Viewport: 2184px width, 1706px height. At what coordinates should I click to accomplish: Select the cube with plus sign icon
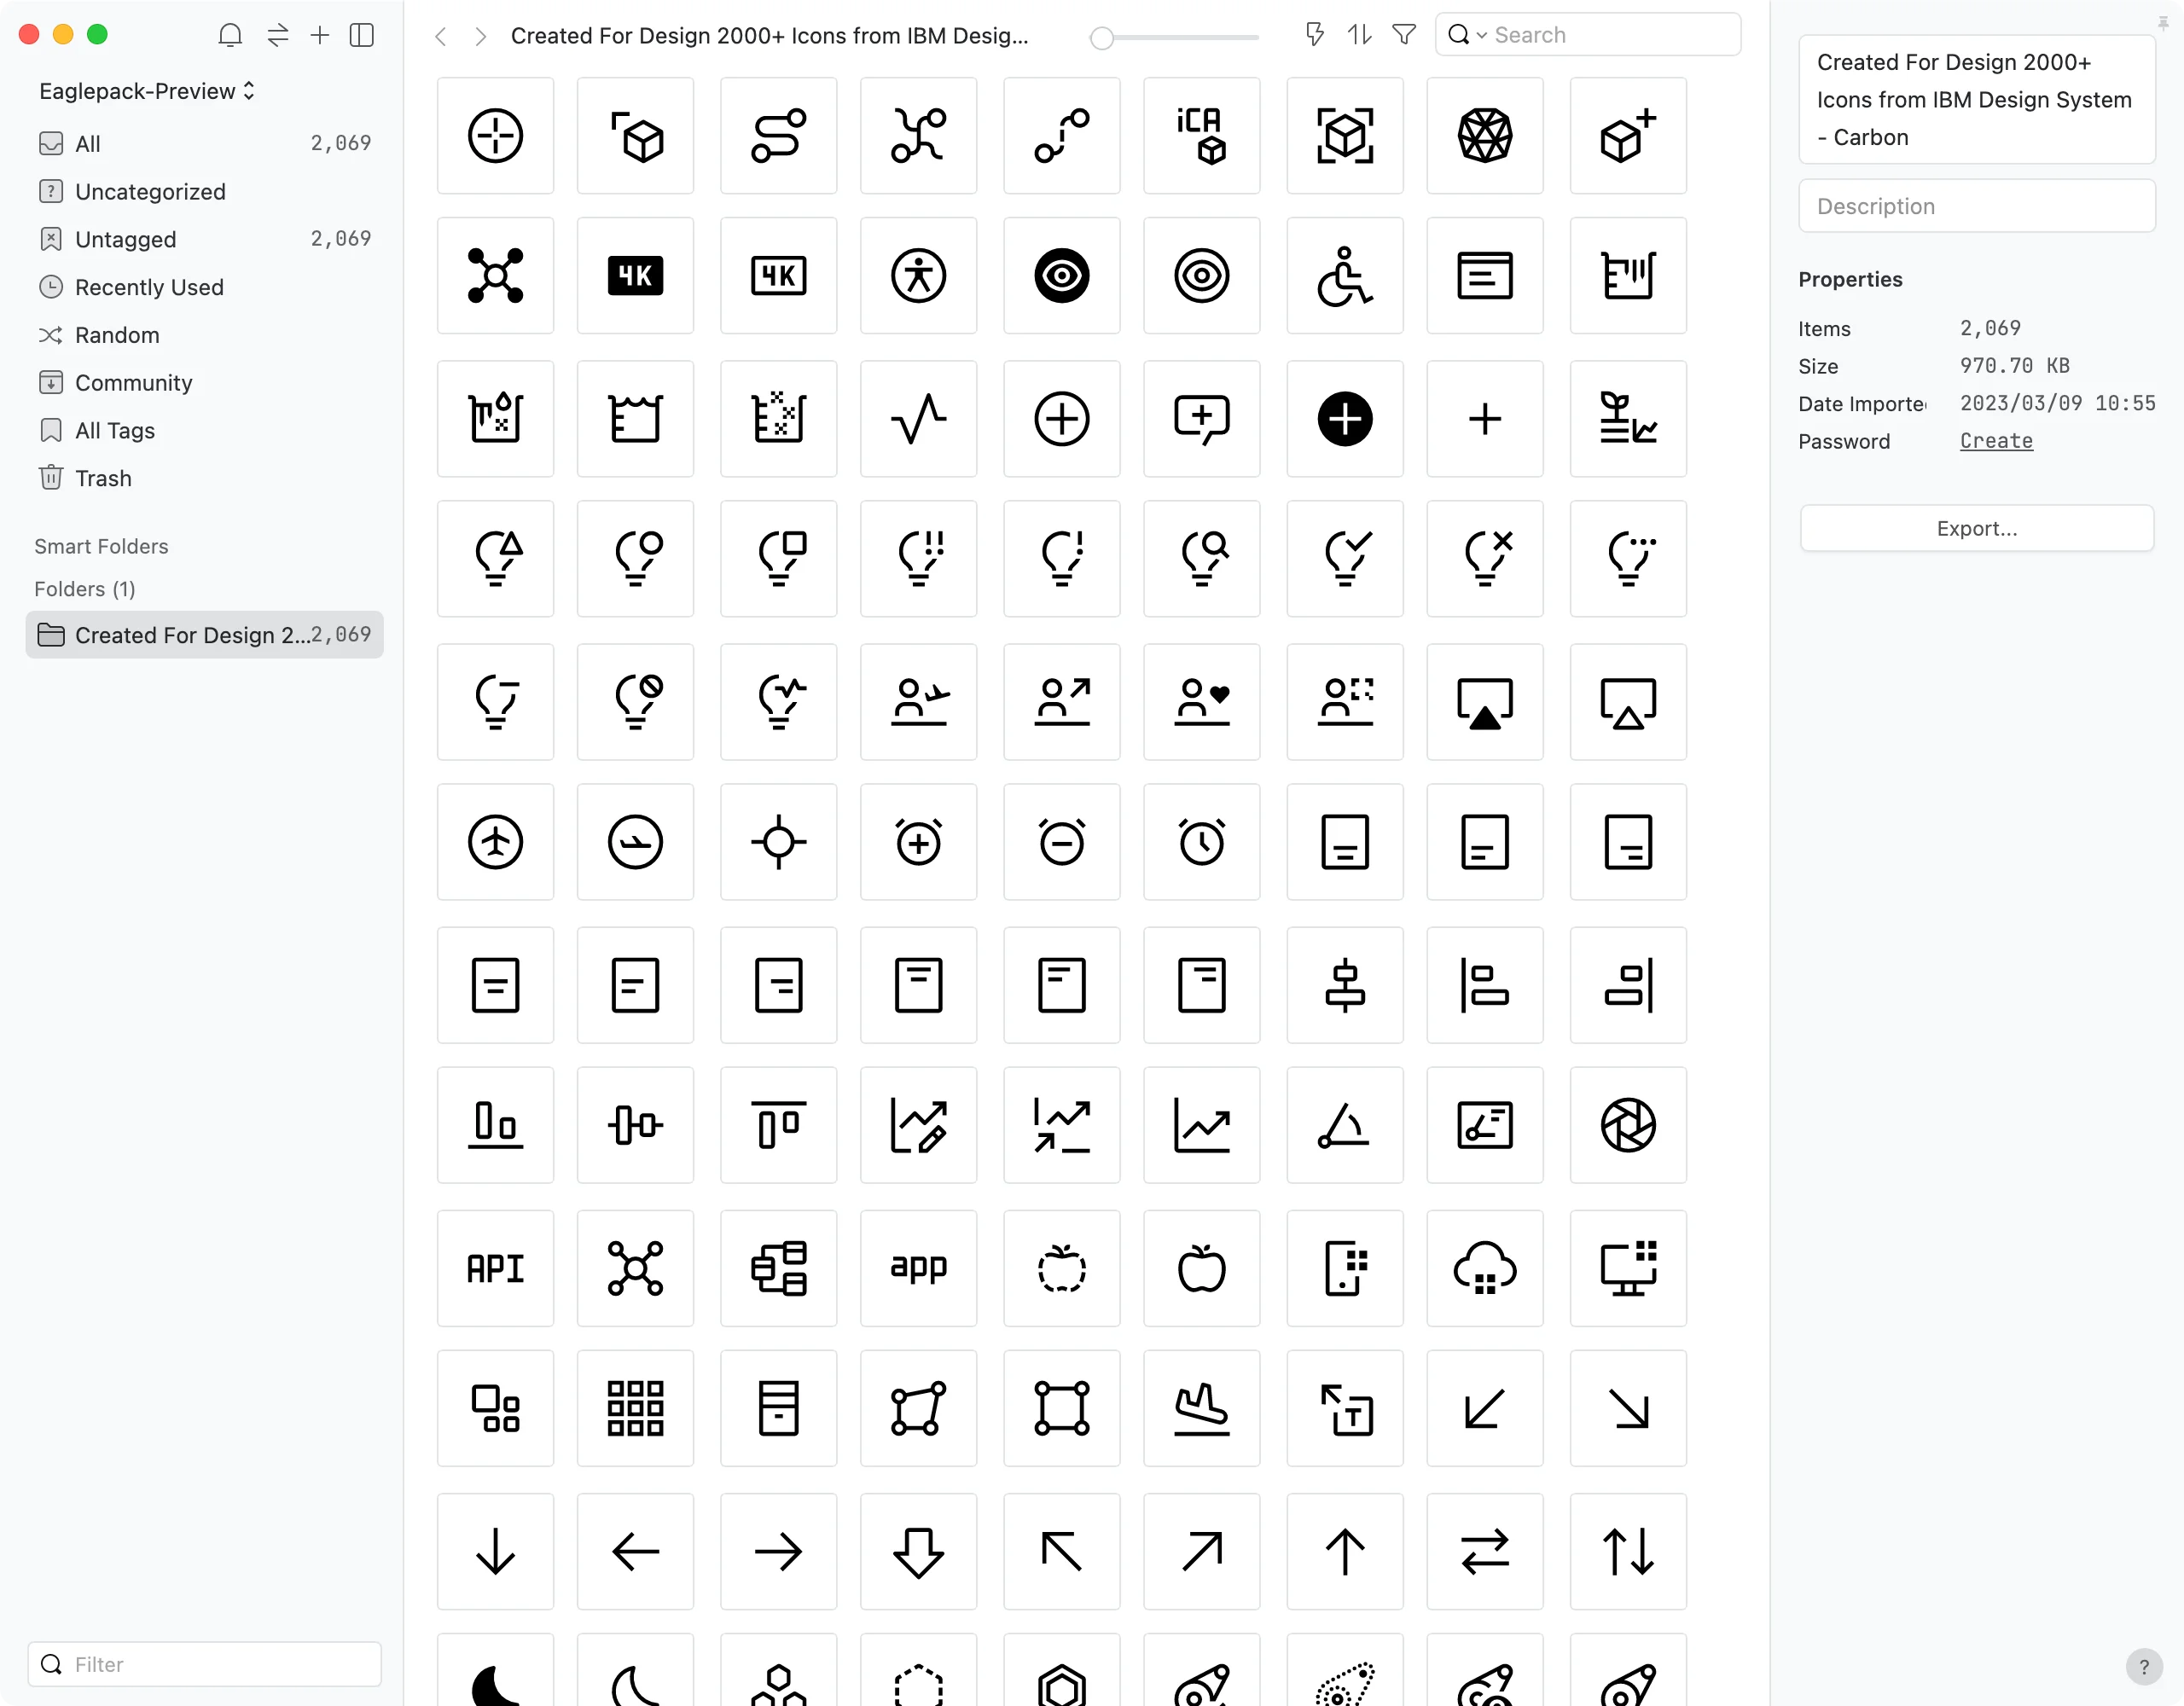pyautogui.click(x=1627, y=136)
